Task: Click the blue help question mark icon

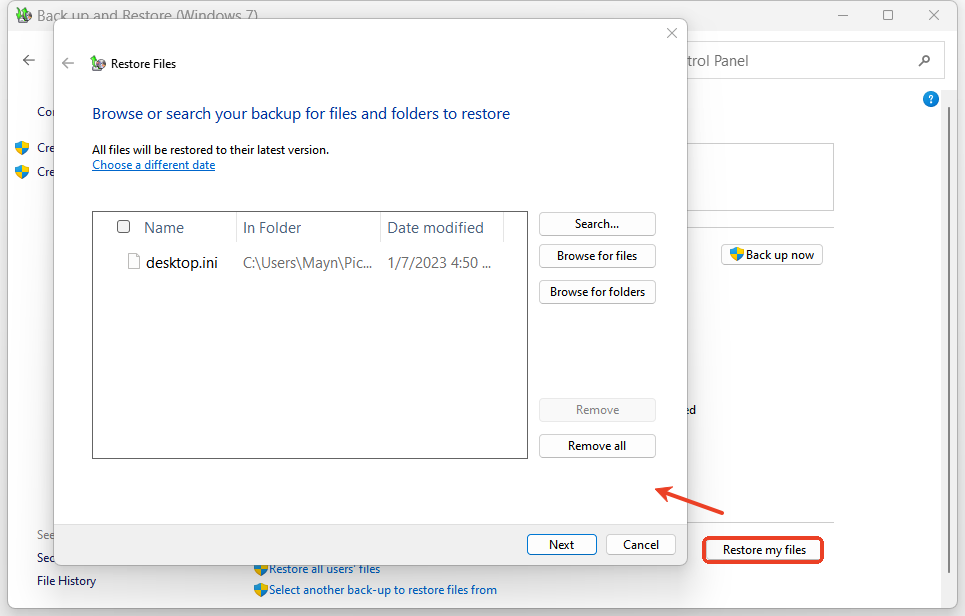Action: point(930,99)
